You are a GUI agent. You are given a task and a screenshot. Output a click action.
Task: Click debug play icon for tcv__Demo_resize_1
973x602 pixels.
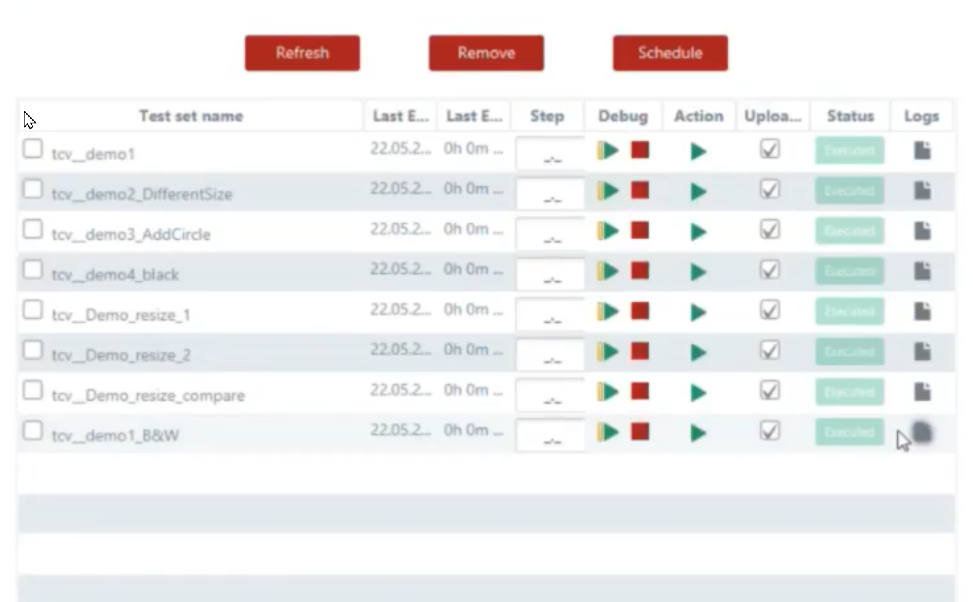point(608,311)
